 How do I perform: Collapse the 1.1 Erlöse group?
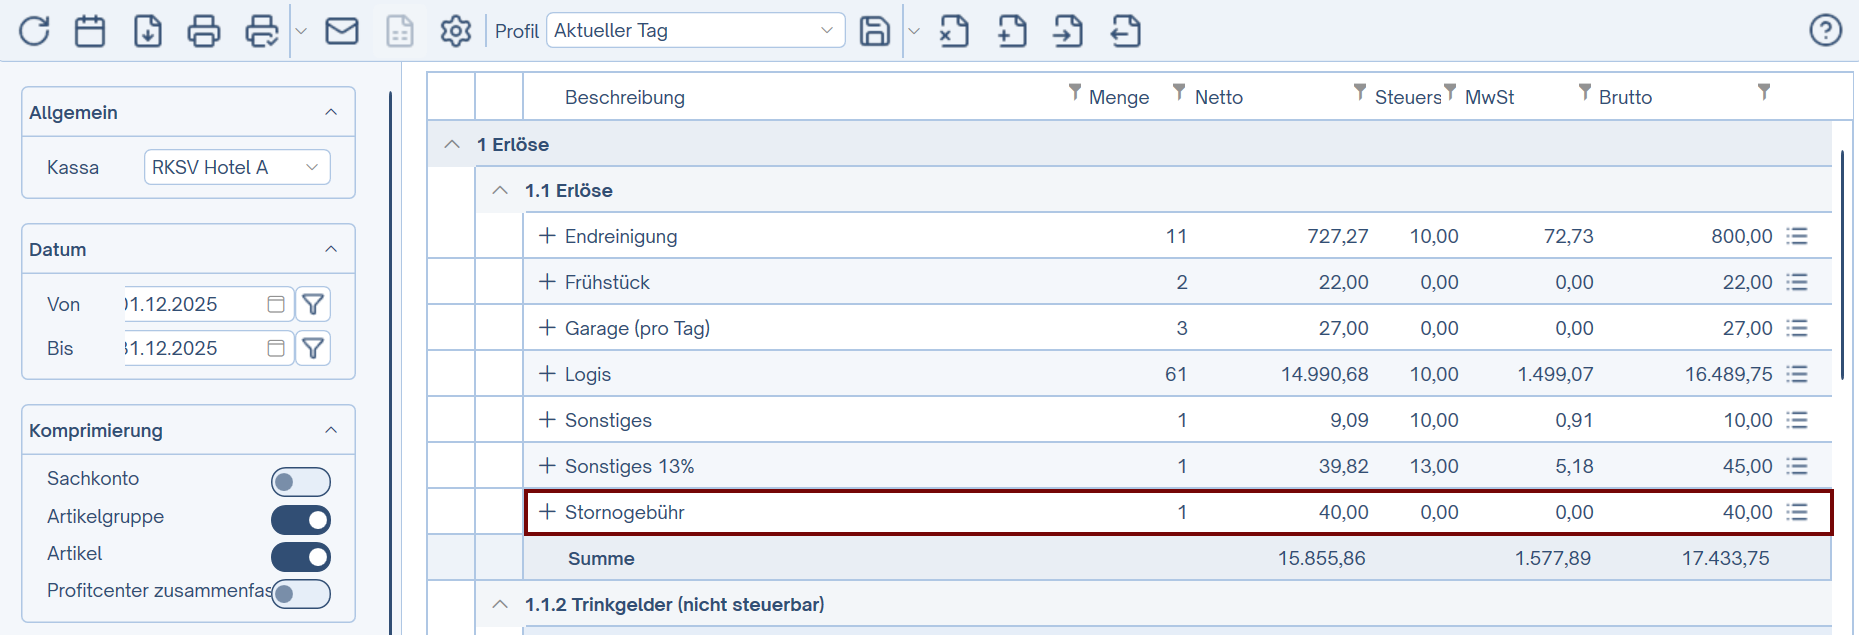coord(500,190)
